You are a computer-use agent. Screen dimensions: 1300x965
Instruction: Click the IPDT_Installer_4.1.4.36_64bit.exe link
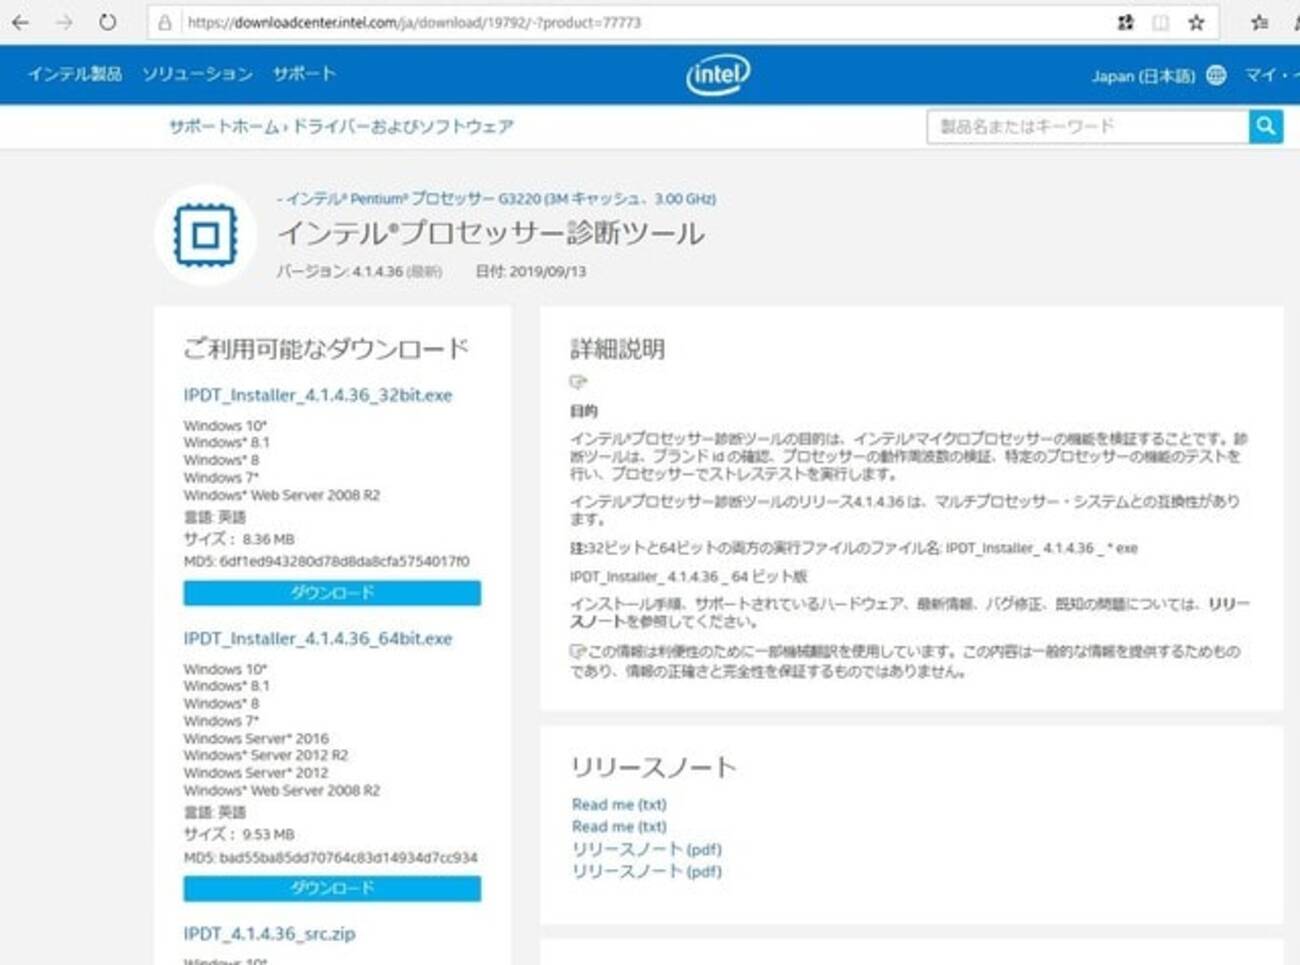point(317,638)
